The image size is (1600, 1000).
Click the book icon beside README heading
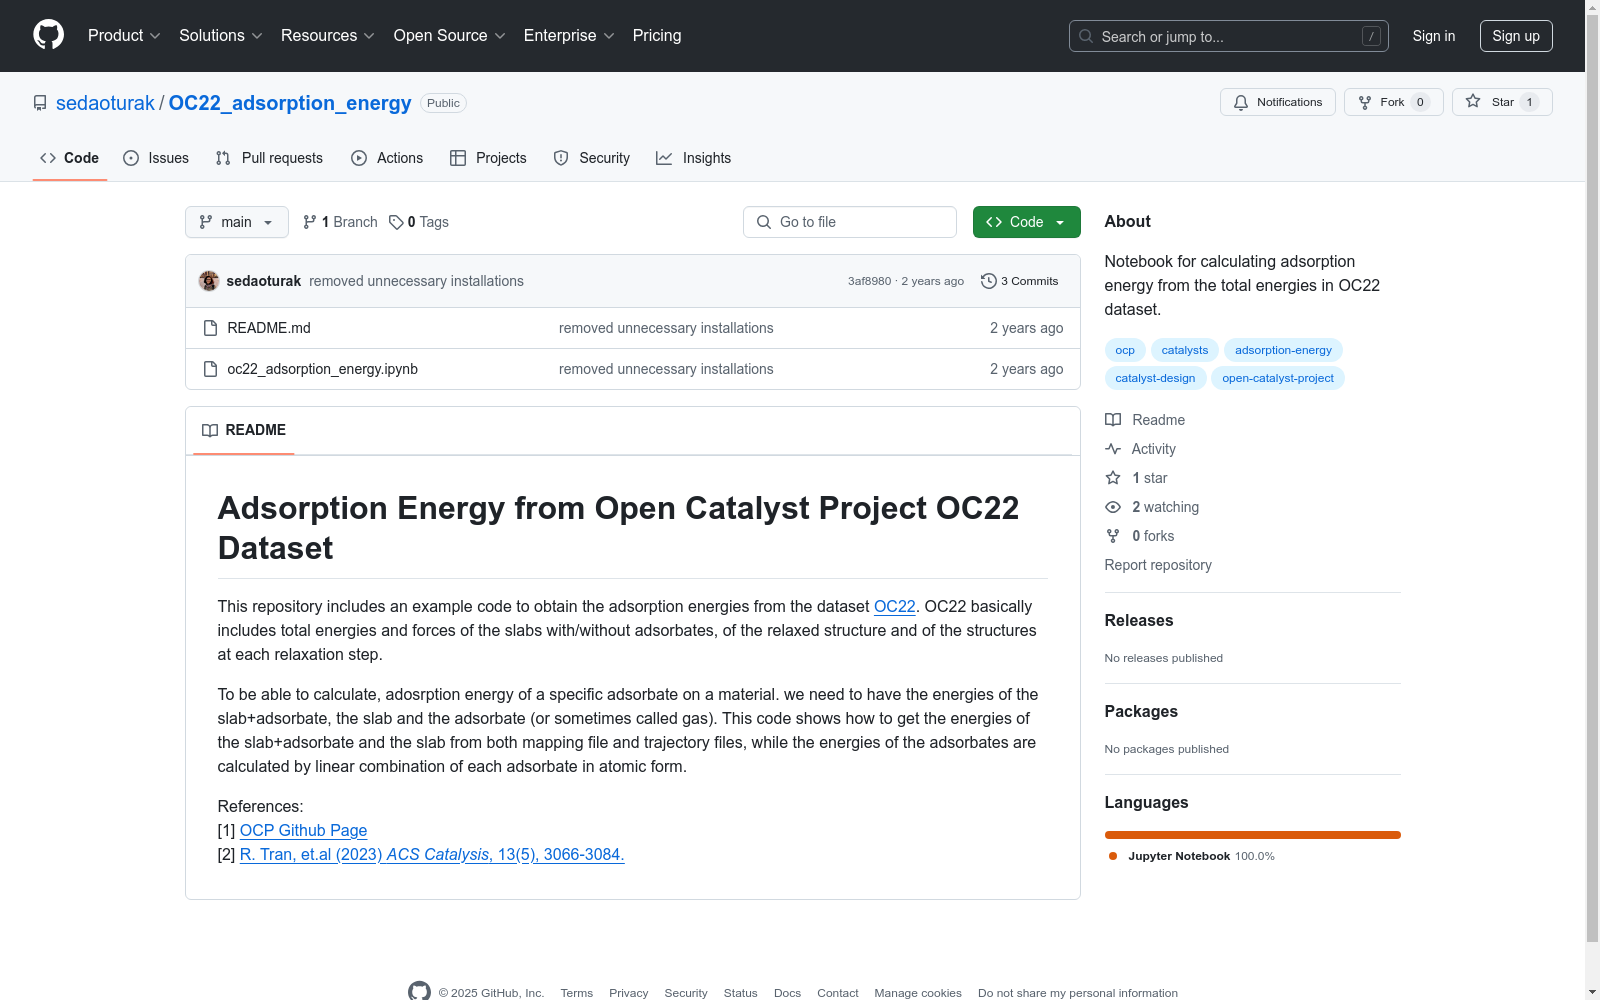click(210, 430)
